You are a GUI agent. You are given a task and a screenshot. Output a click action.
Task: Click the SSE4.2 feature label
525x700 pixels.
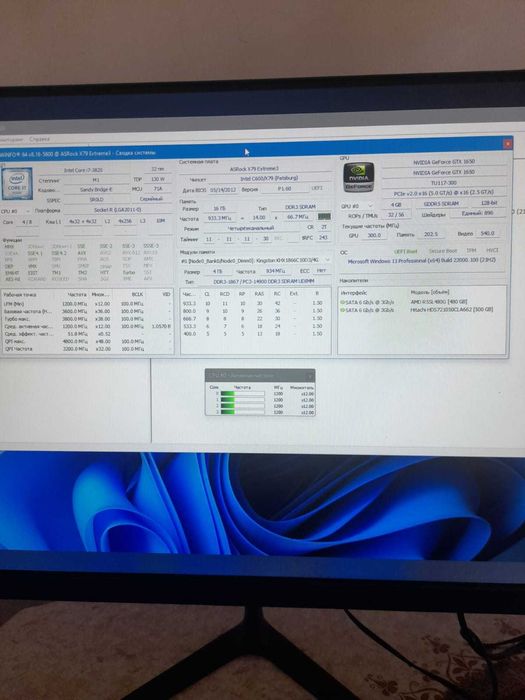click(x=59, y=253)
